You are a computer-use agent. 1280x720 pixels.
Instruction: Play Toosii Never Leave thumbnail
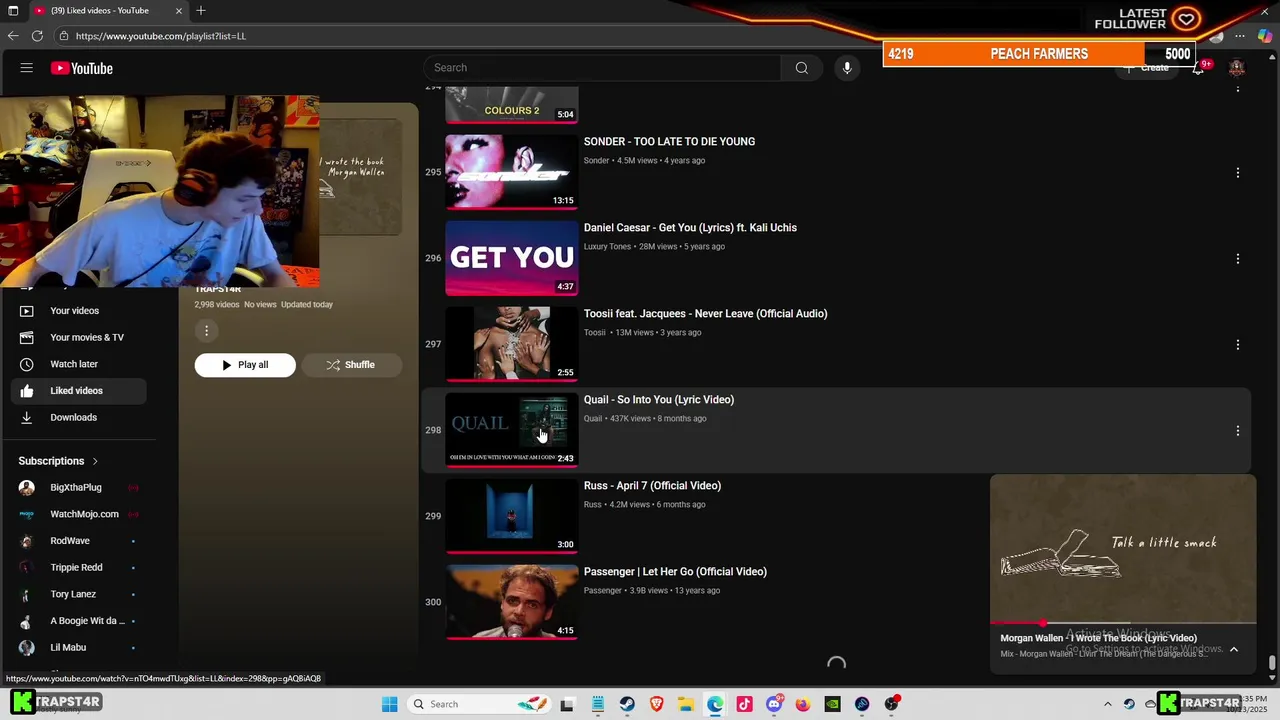point(512,344)
